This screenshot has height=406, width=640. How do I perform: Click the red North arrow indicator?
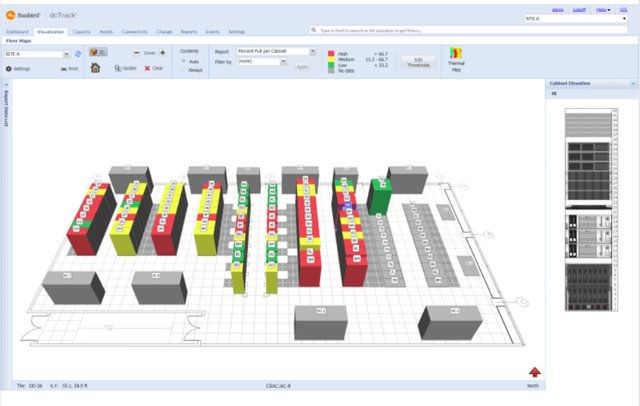click(x=535, y=372)
